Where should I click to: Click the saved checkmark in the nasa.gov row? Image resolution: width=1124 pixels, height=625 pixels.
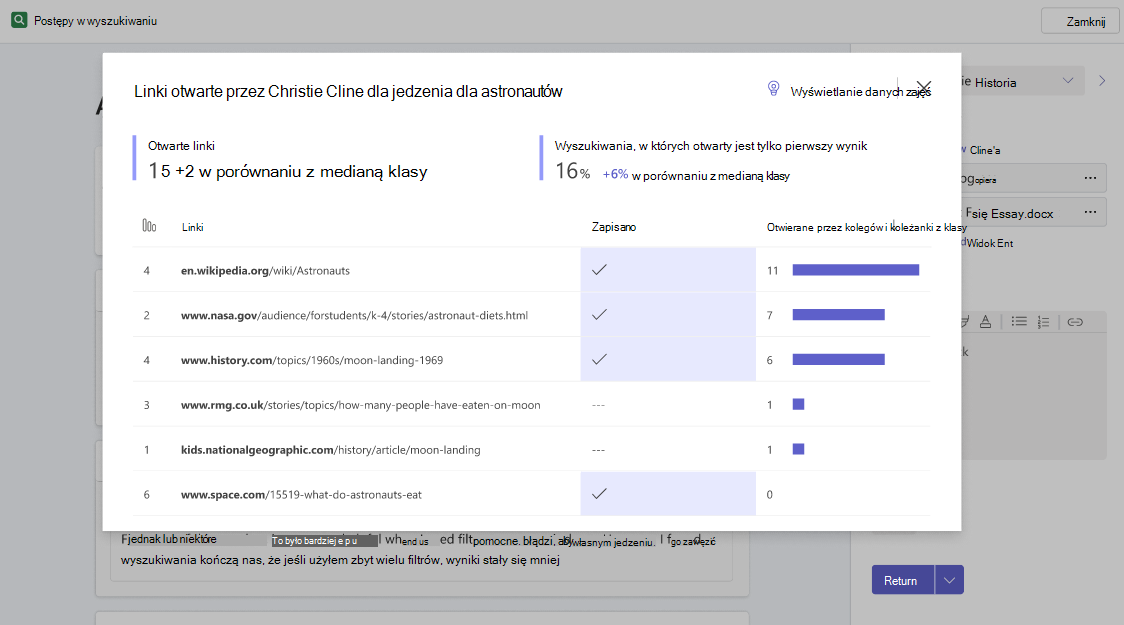[599, 314]
